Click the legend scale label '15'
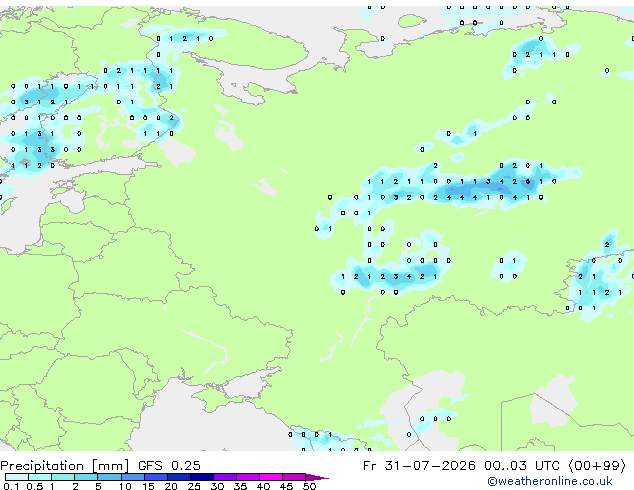The image size is (634, 490). coord(148,486)
